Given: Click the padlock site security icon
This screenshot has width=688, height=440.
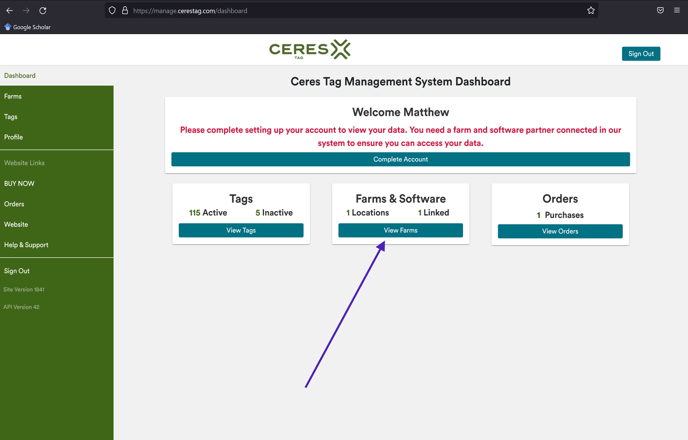Looking at the screenshot, I should click(125, 11).
